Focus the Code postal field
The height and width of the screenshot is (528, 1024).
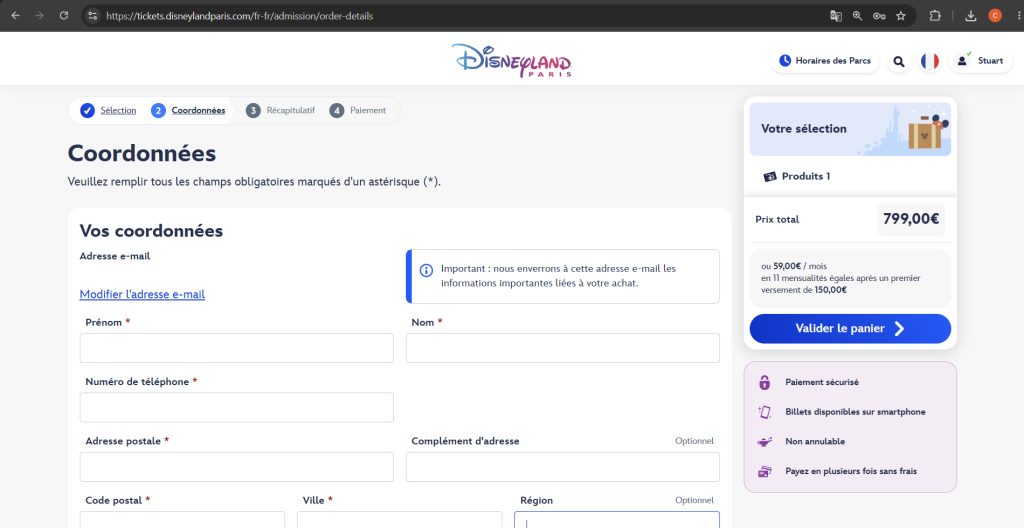[182, 520]
